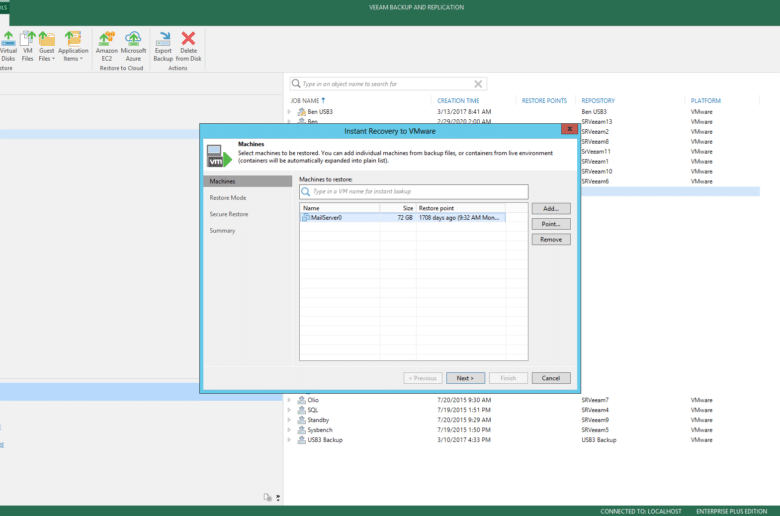The width and height of the screenshot is (780, 516).
Task: Expand the Sysbench backup job
Action: coord(289,430)
